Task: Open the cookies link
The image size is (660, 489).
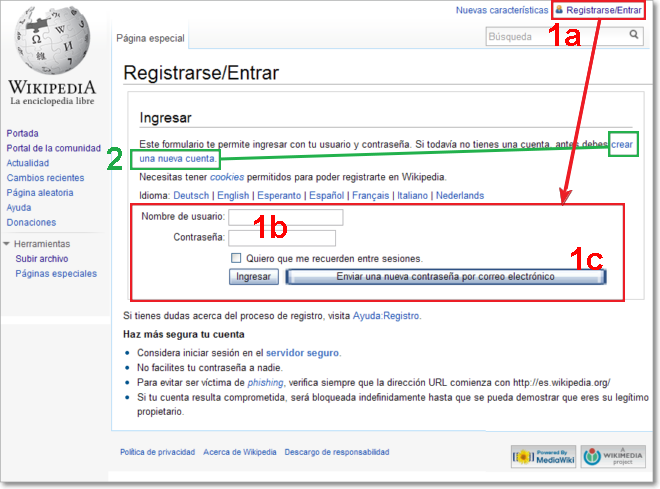Action: click(x=227, y=177)
